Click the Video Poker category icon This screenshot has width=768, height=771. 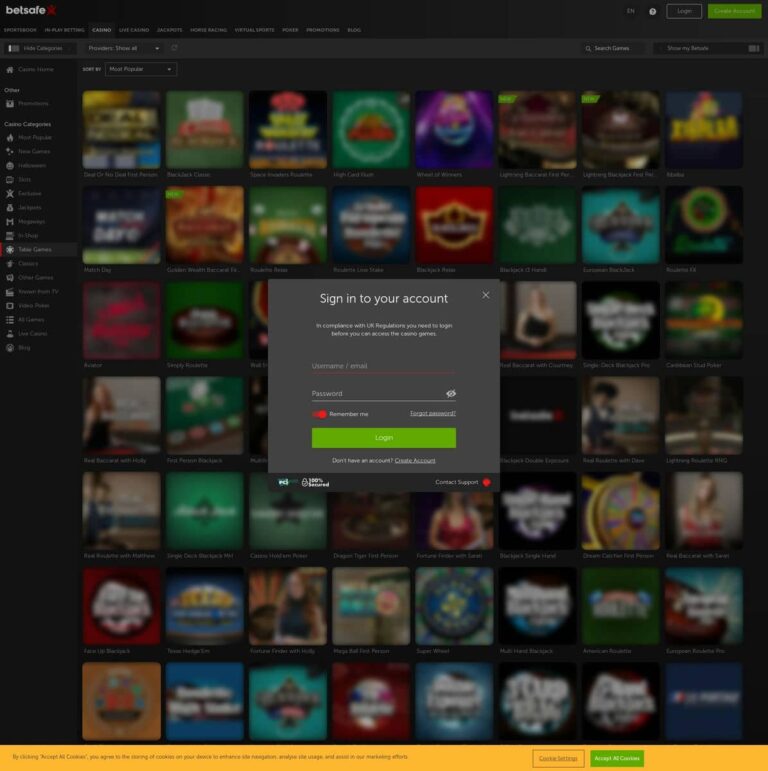click(9, 306)
